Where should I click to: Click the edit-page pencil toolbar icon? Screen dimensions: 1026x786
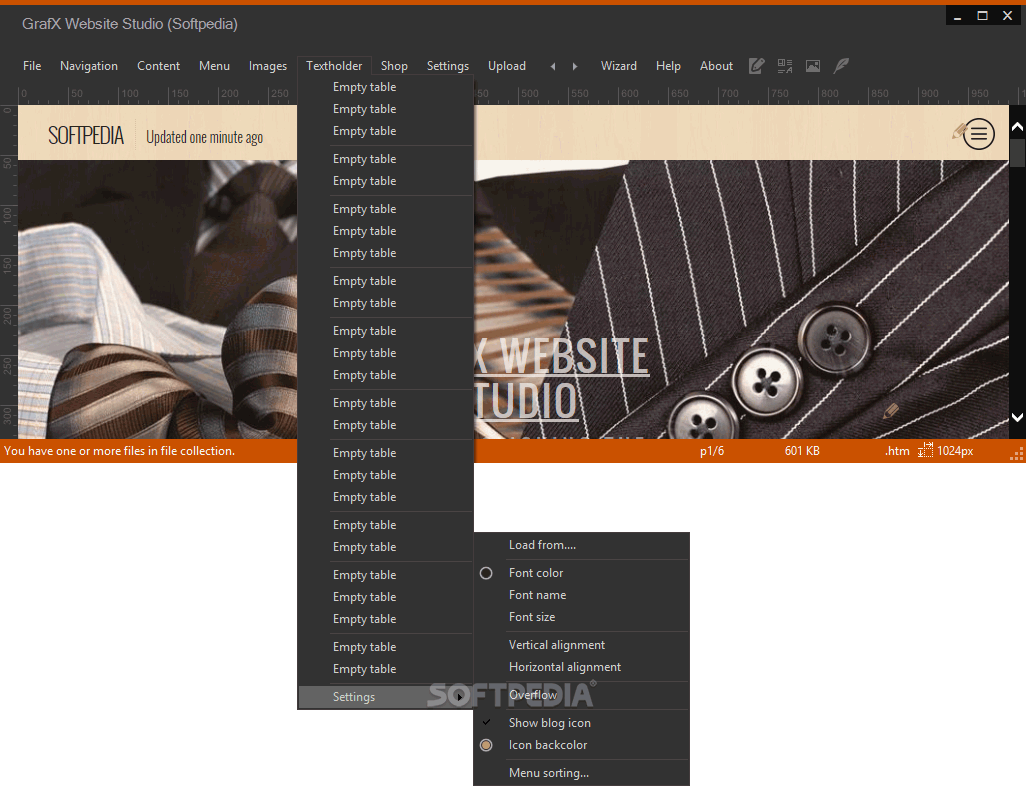pos(756,65)
